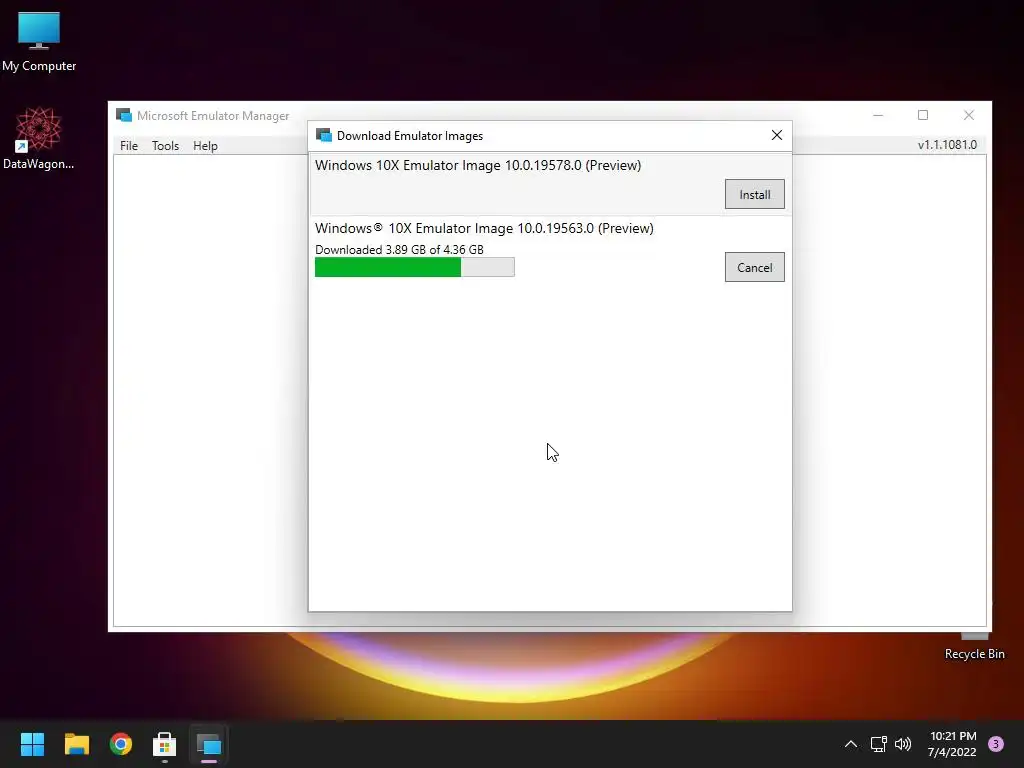Open My Computer desktop icon

(x=39, y=42)
